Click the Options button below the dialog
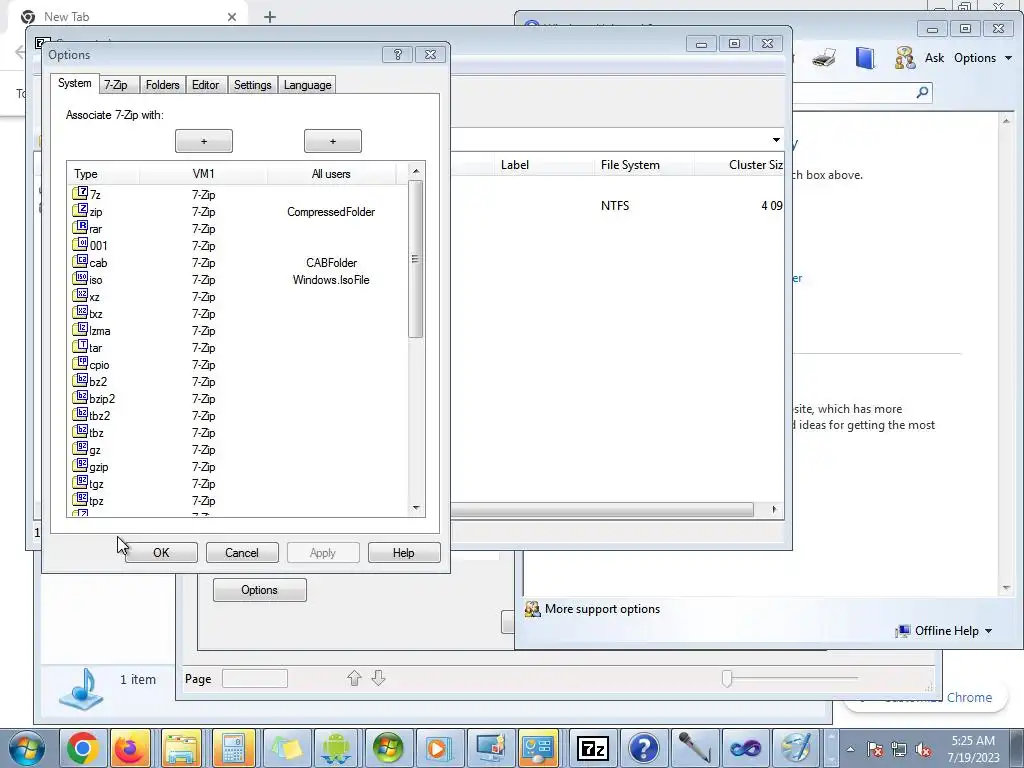The image size is (1024, 768). pyautogui.click(x=259, y=590)
